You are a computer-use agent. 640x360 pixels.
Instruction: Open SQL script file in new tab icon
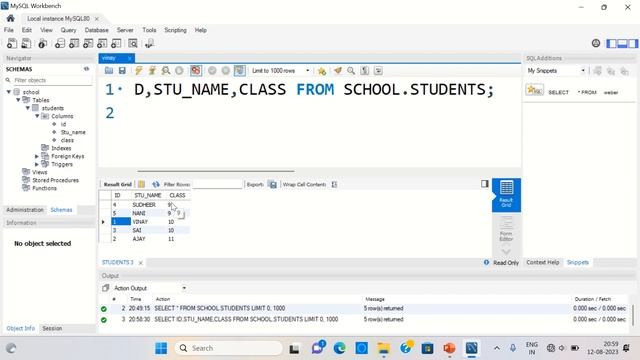click(x=26, y=43)
